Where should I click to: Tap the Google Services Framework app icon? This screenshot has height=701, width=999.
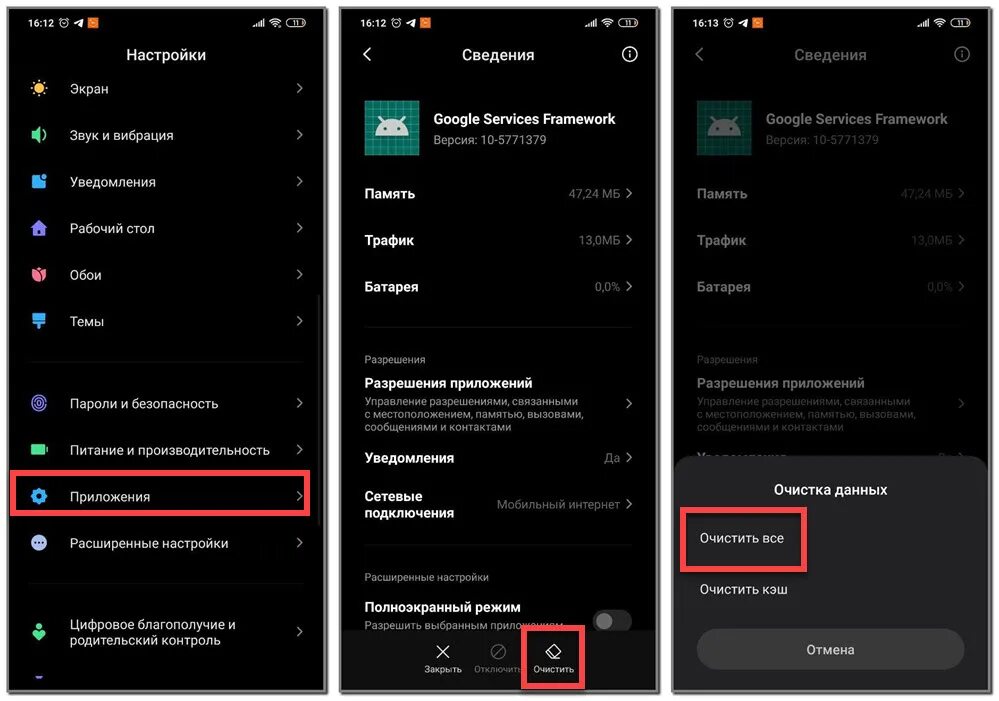click(x=392, y=128)
